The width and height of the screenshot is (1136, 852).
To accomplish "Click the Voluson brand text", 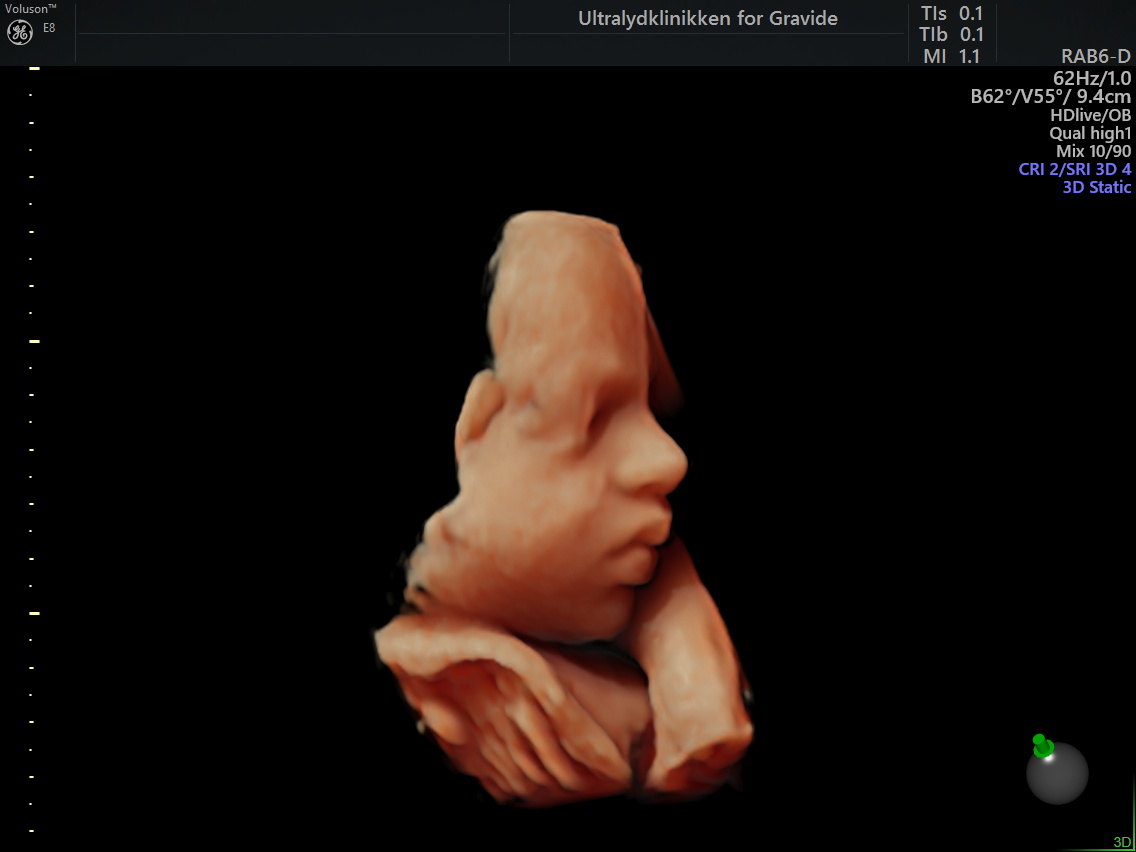I will coord(31,9).
